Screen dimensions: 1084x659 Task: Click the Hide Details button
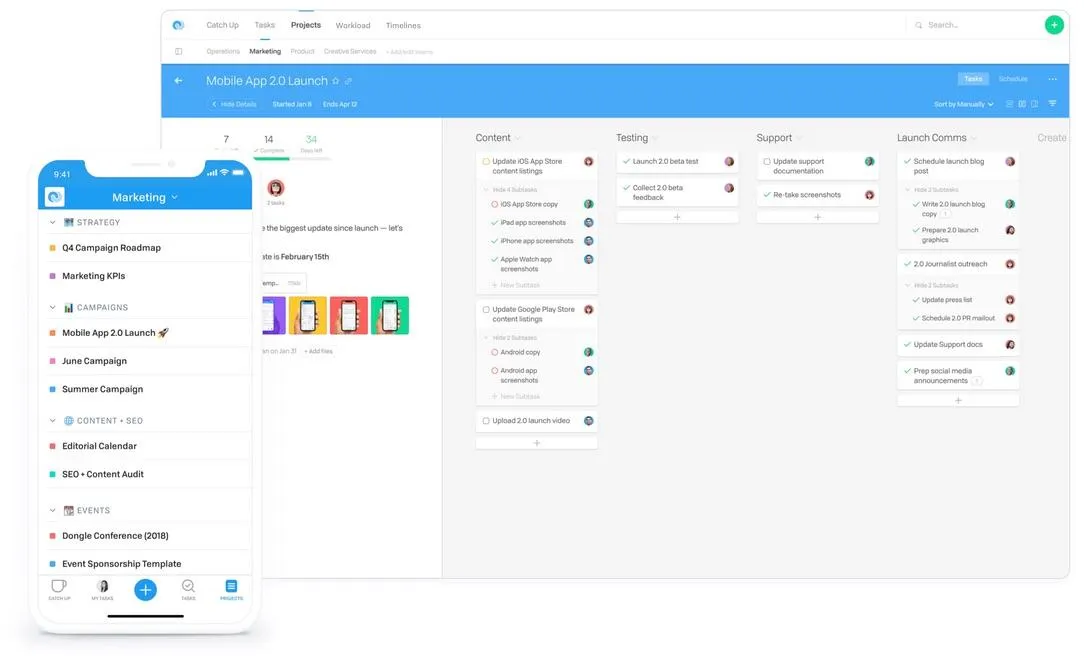(x=234, y=104)
